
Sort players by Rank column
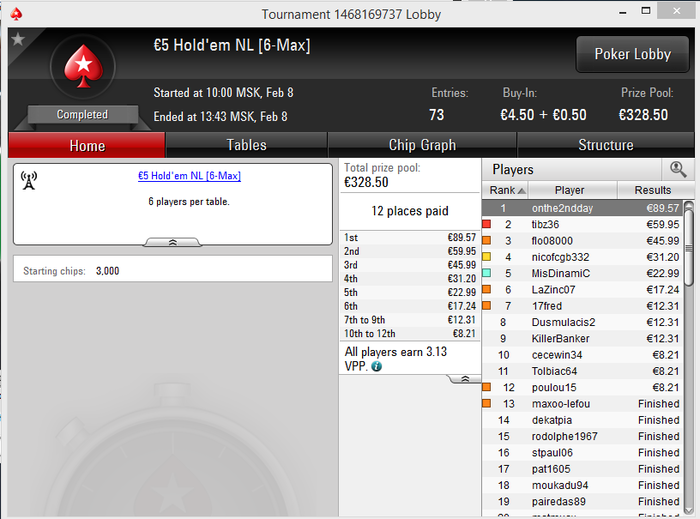pos(505,190)
